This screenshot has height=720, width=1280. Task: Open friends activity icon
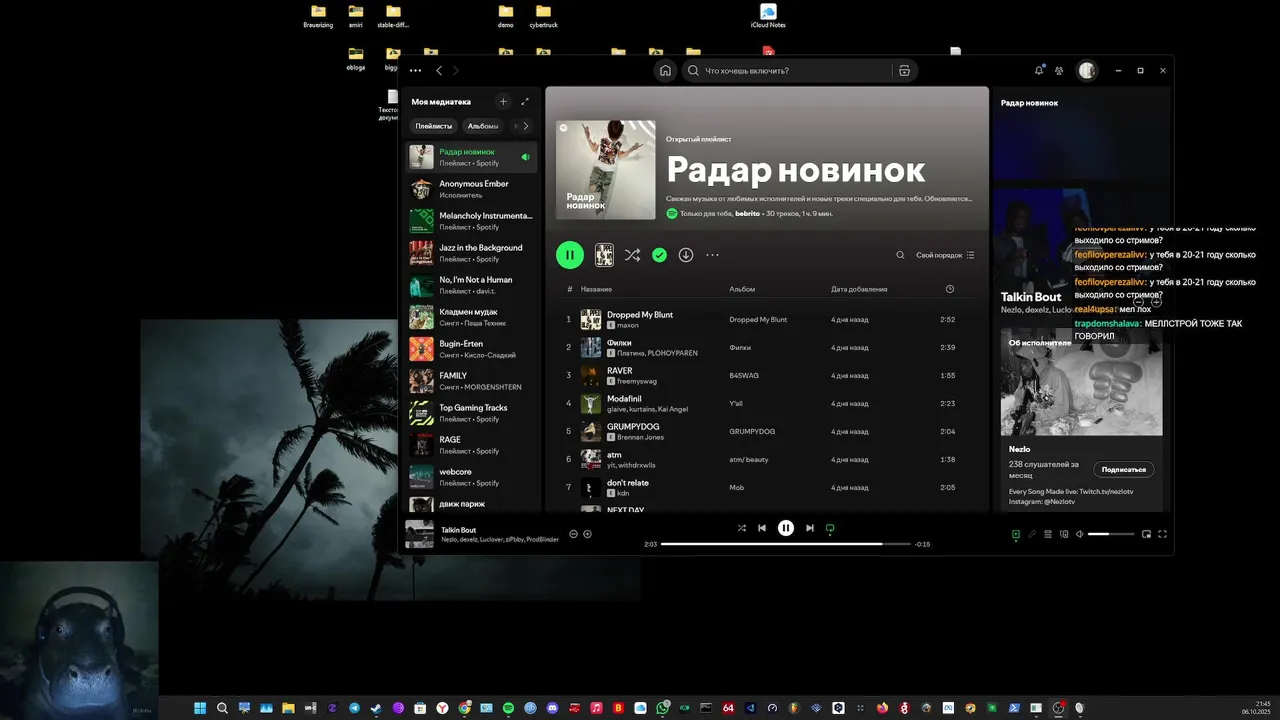click(1059, 71)
